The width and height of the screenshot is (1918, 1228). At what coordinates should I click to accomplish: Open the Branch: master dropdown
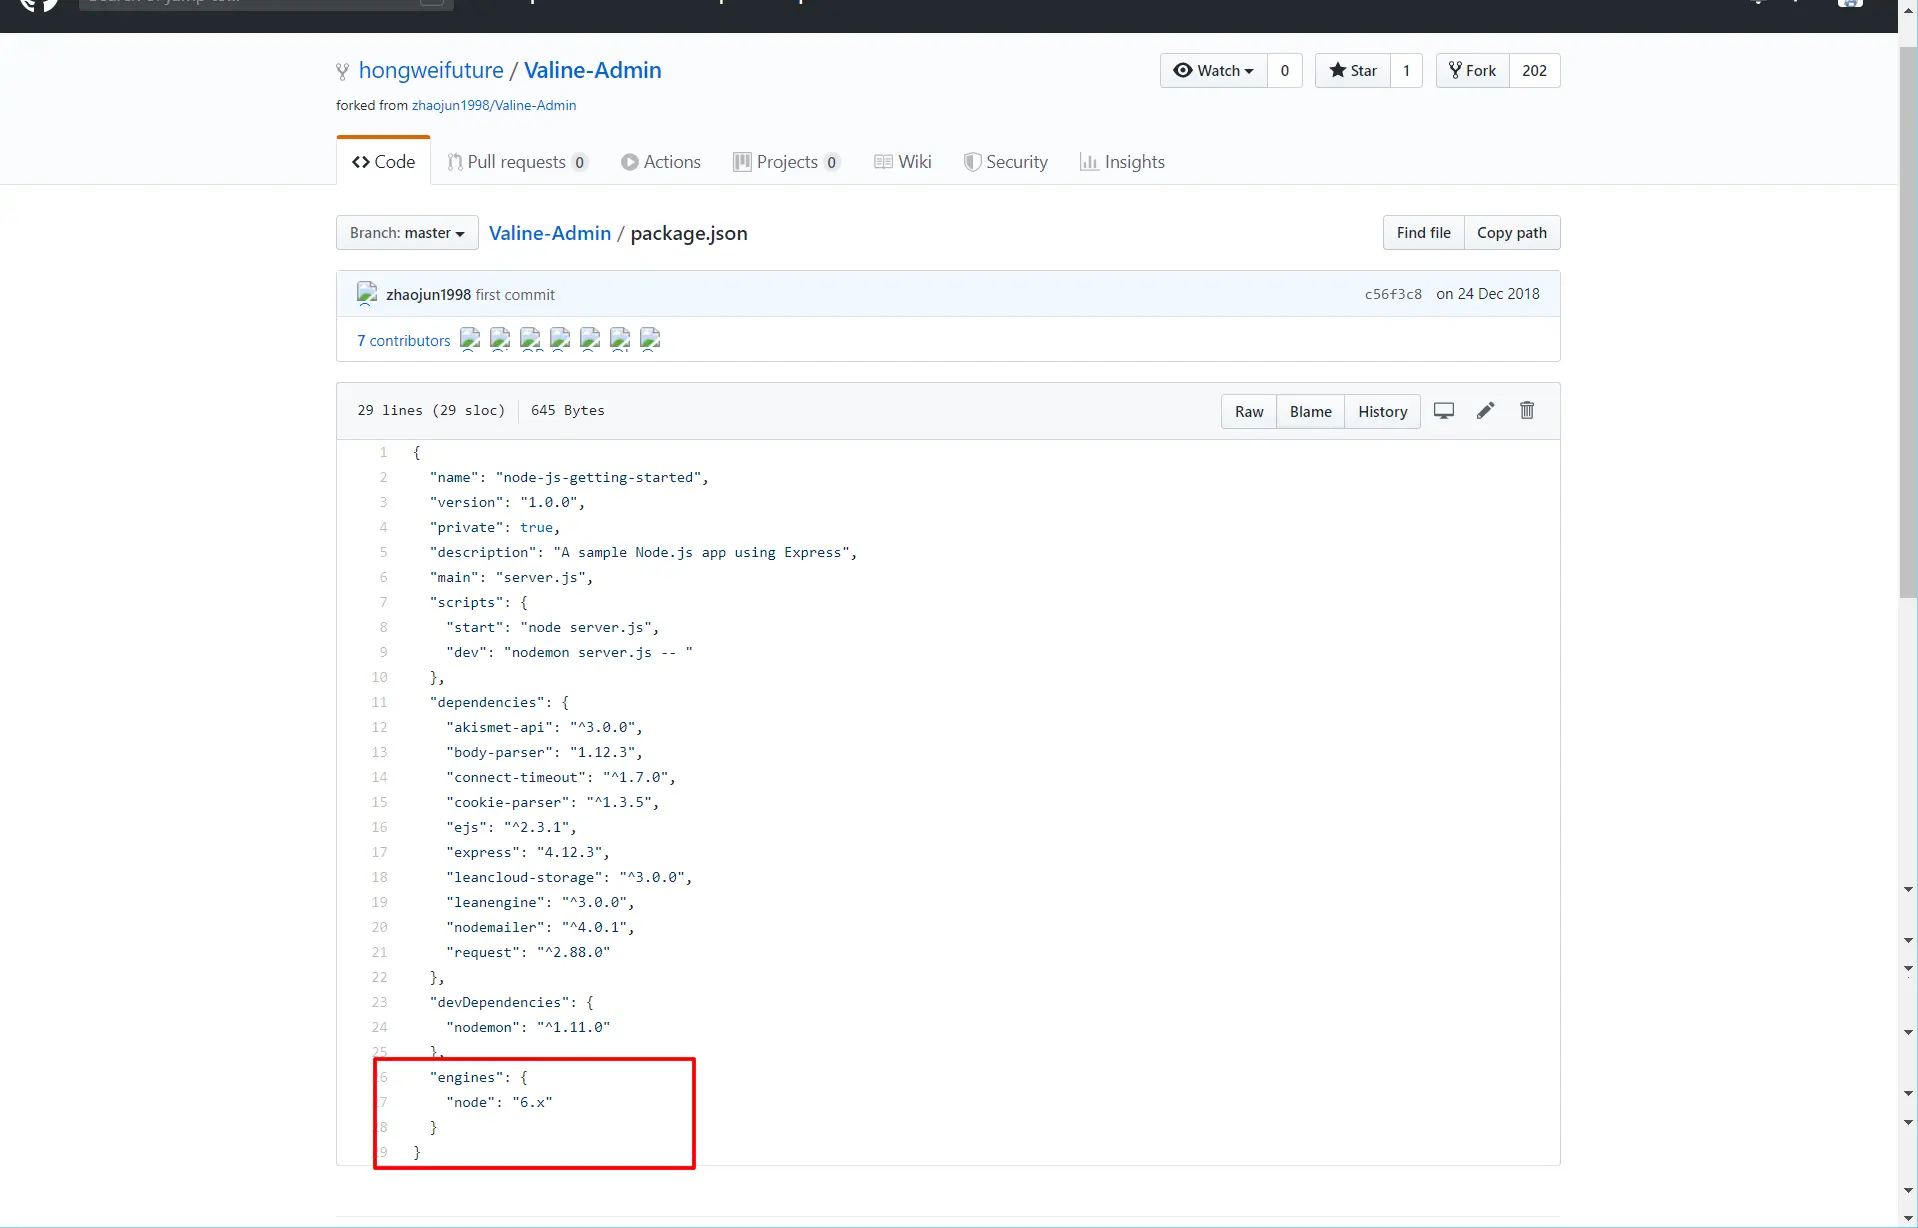407,233
